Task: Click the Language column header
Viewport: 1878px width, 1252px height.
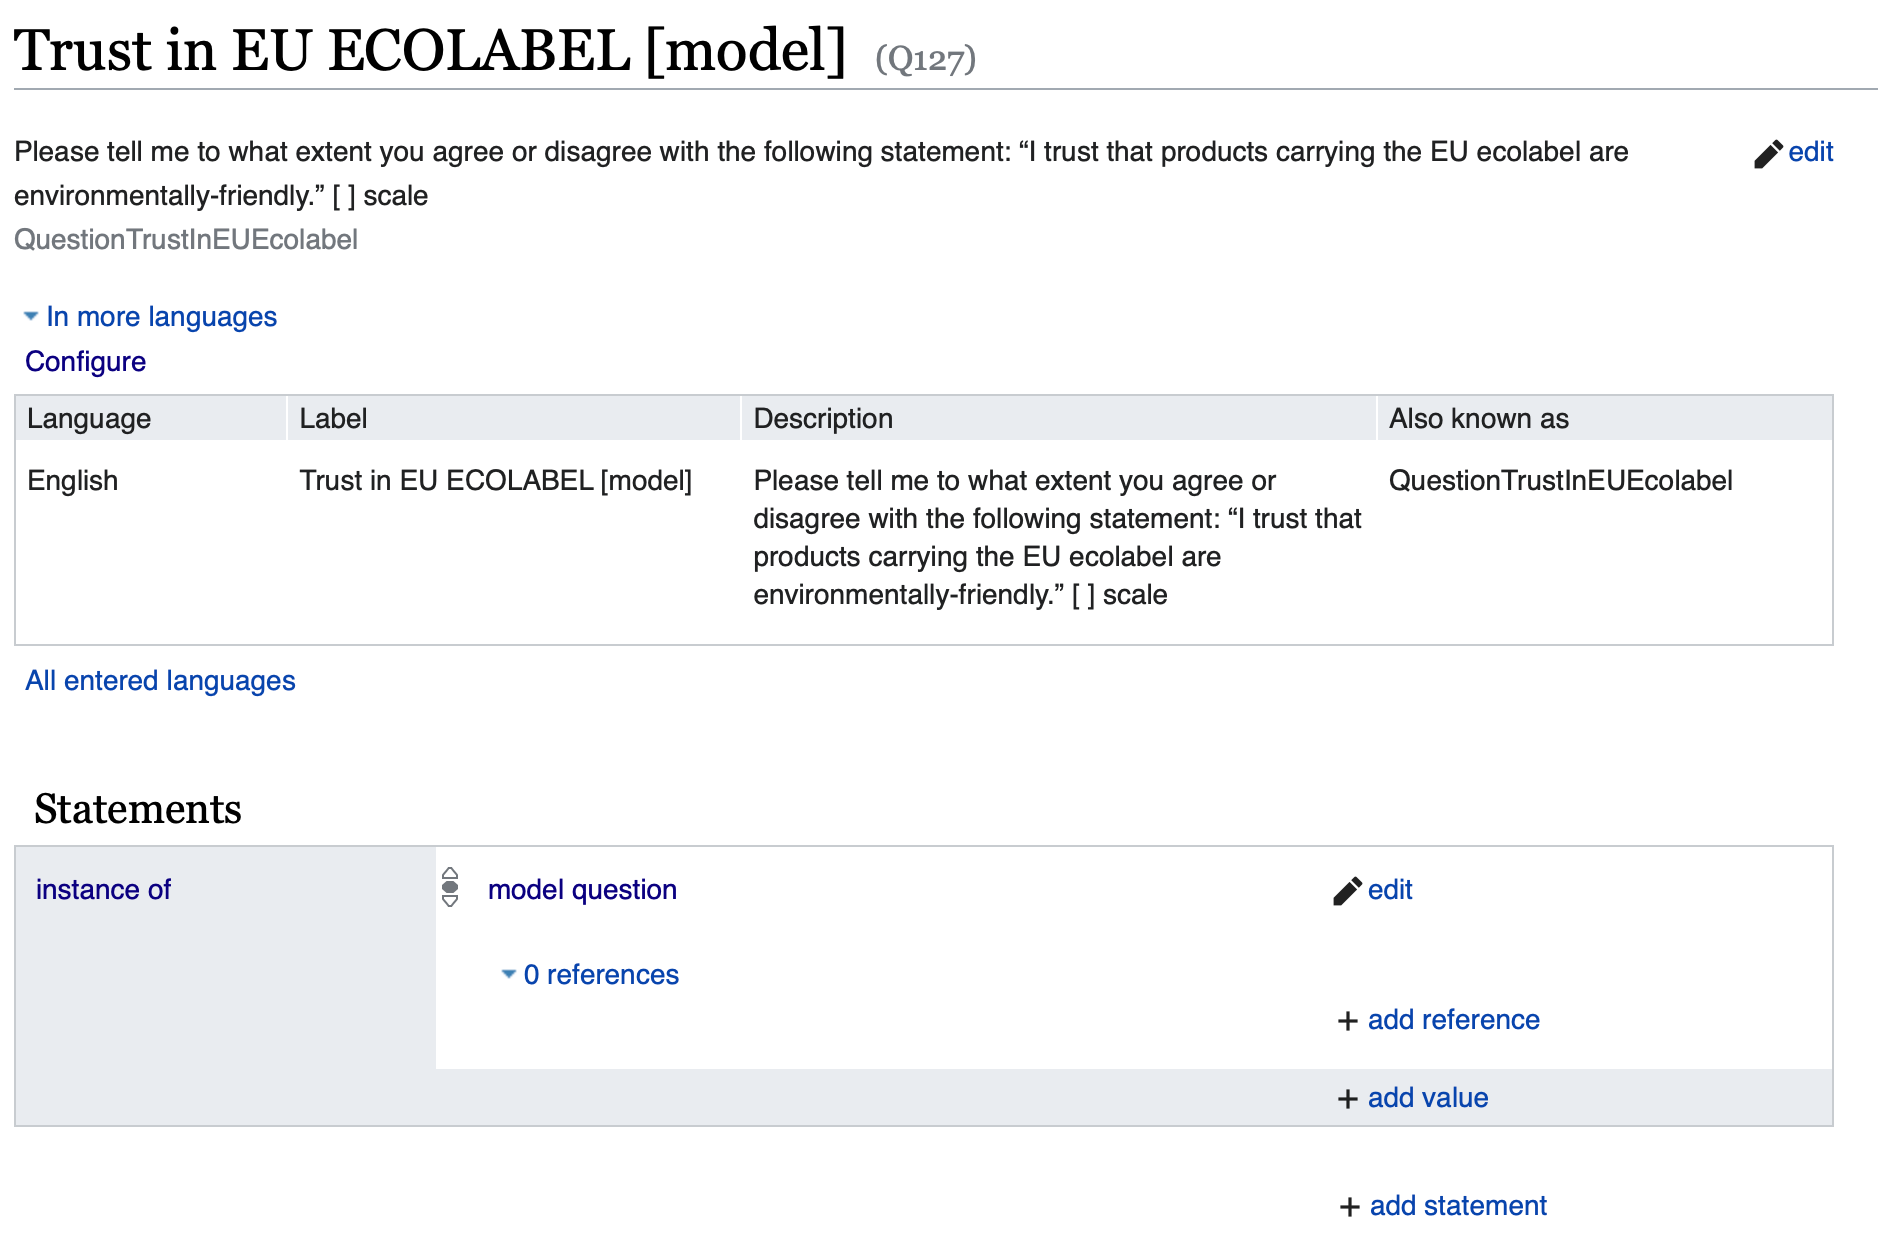Action: (x=89, y=419)
